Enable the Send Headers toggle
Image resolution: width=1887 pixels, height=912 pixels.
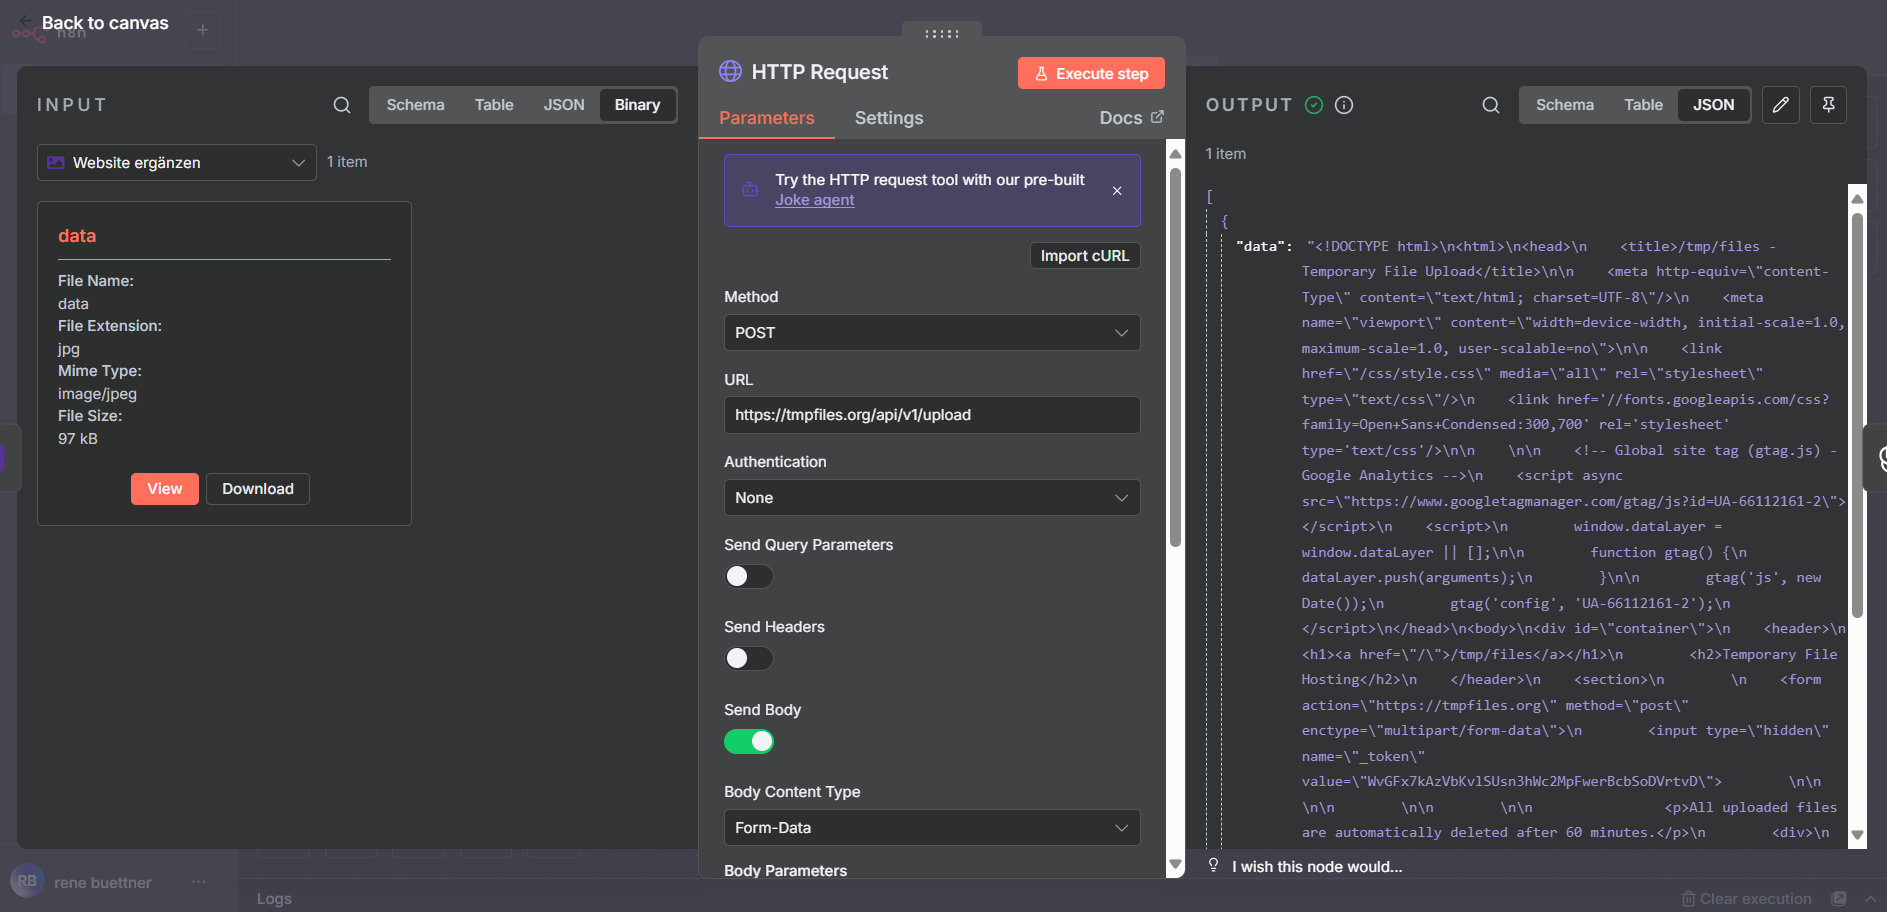[x=749, y=659]
